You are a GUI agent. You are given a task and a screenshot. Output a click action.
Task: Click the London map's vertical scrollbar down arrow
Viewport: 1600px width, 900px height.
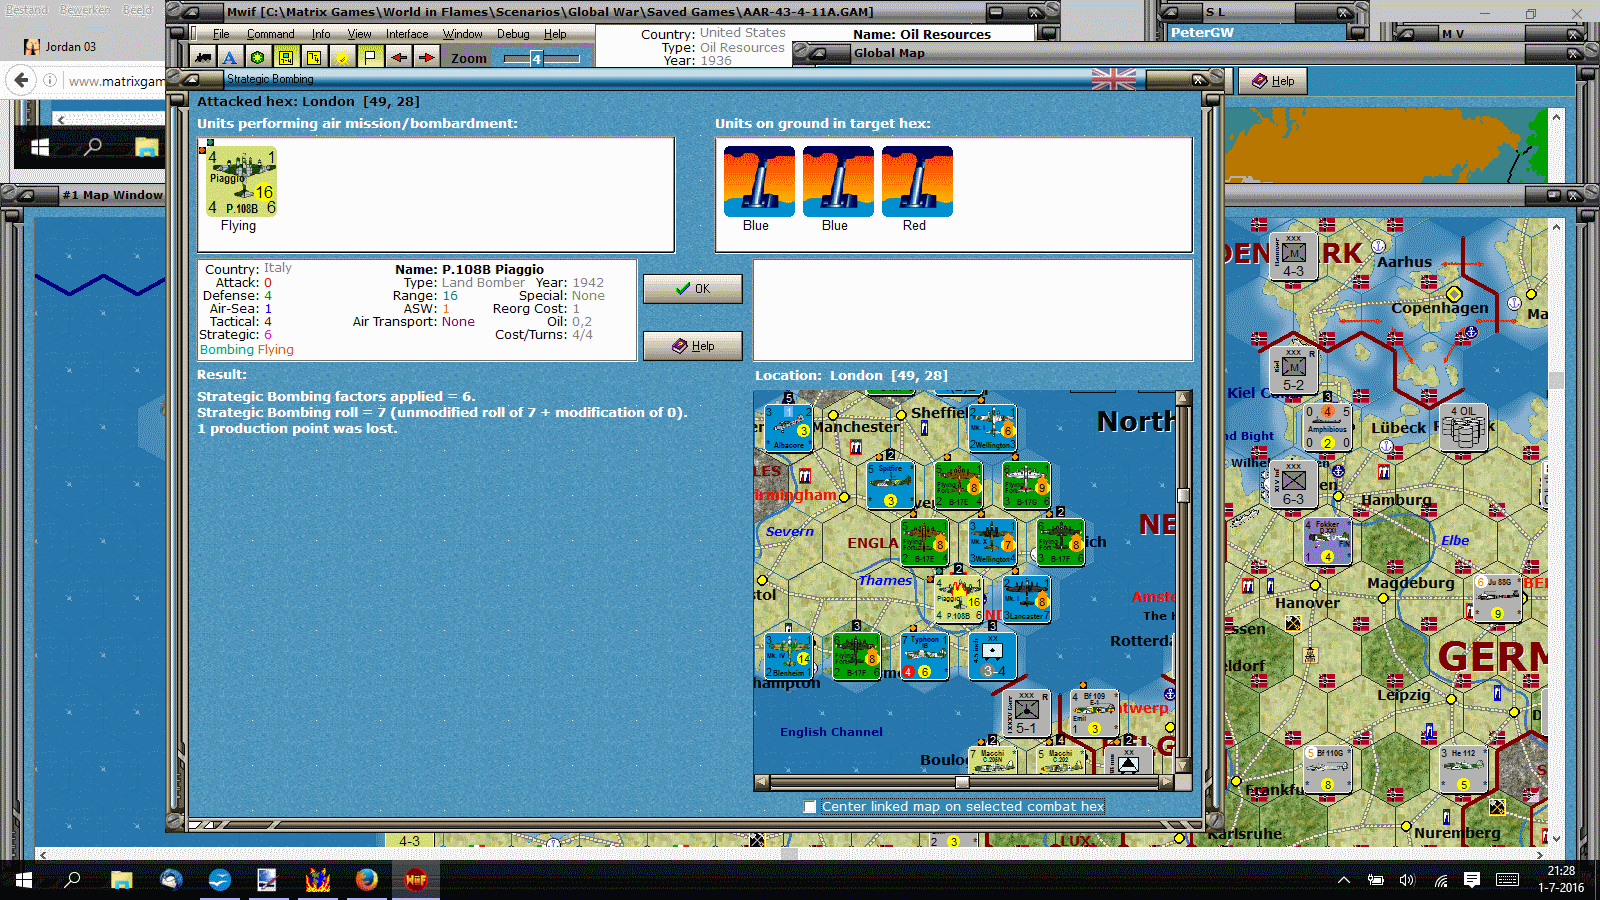(1183, 765)
